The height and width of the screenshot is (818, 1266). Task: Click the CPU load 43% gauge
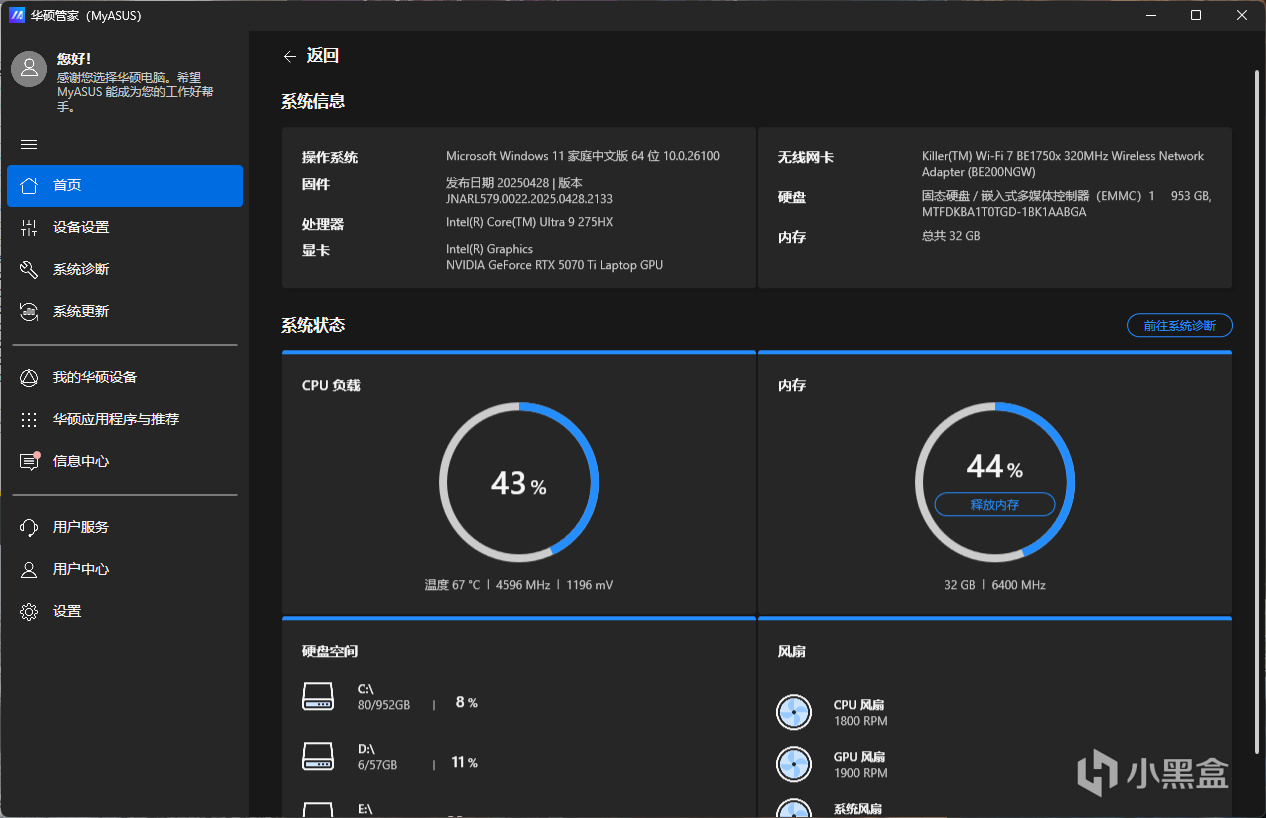(519, 484)
